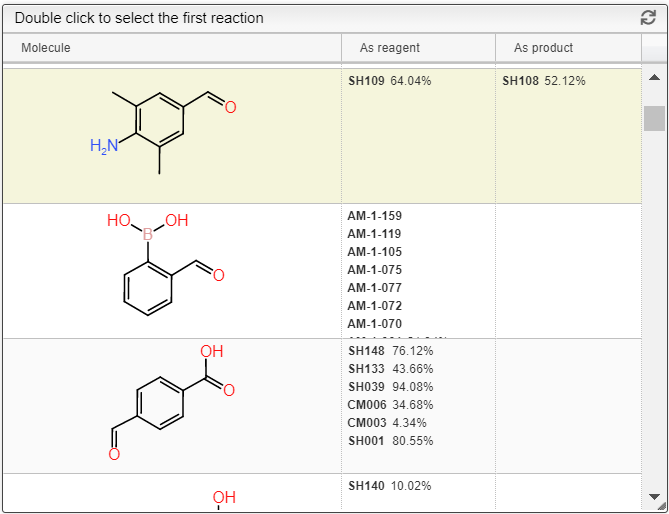Click the scrollbar down arrow
669x514 pixels.
click(x=654, y=496)
